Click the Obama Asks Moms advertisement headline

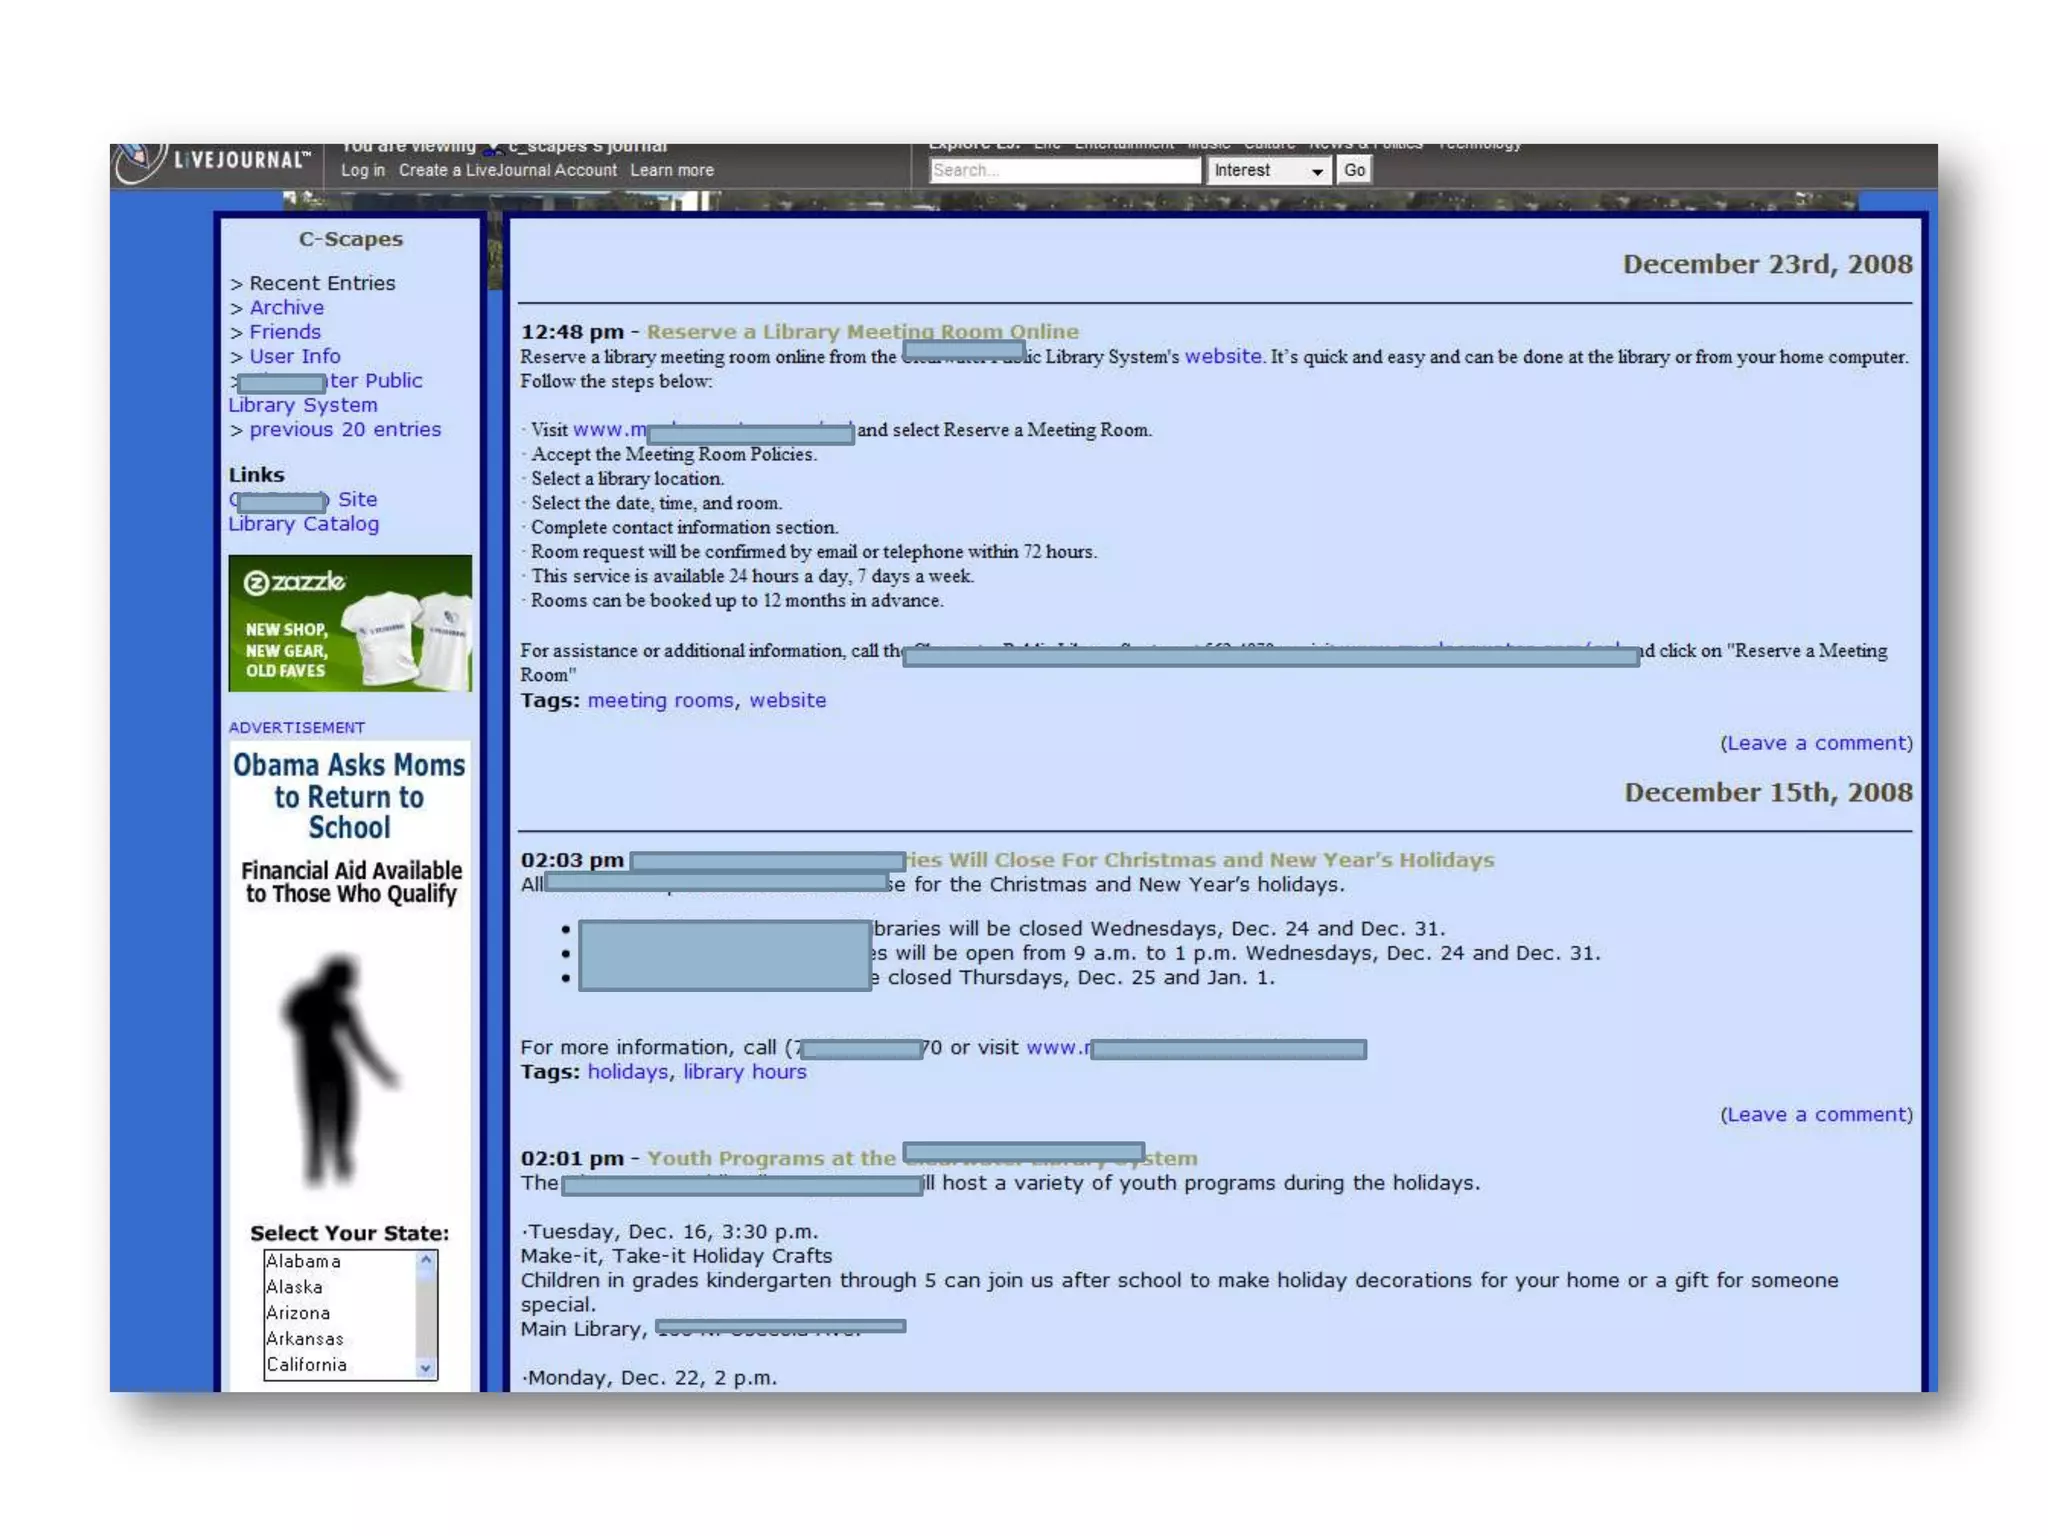(349, 796)
